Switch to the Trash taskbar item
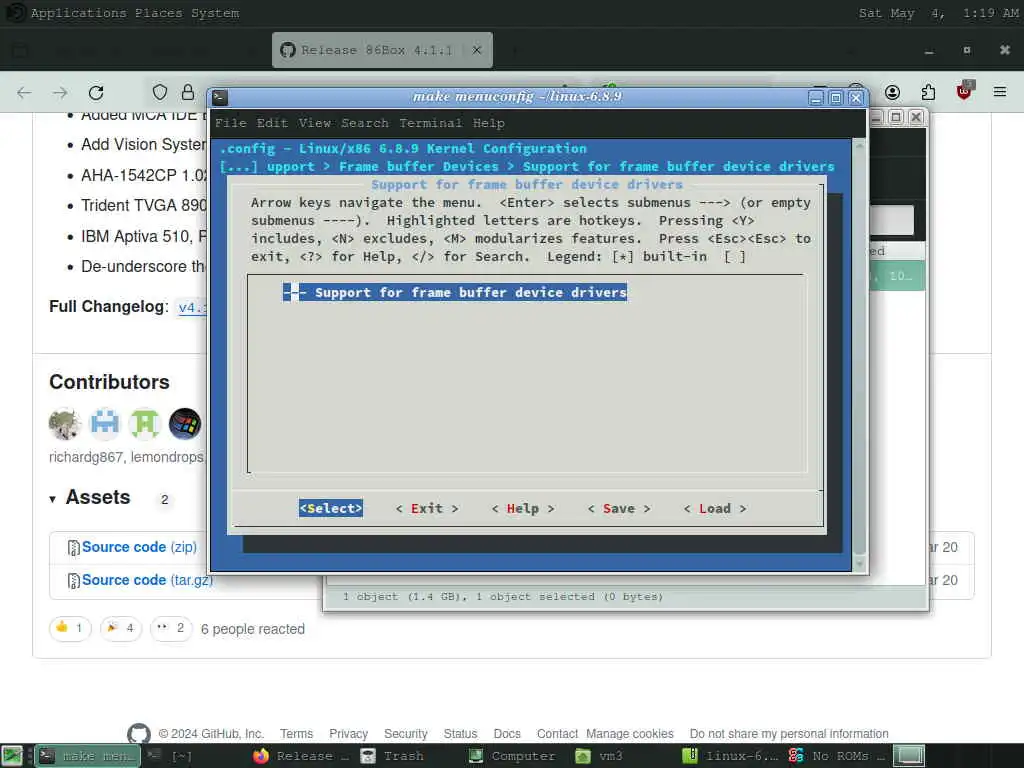This screenshot has width=1024, height=768. click(x=393, y=756)
